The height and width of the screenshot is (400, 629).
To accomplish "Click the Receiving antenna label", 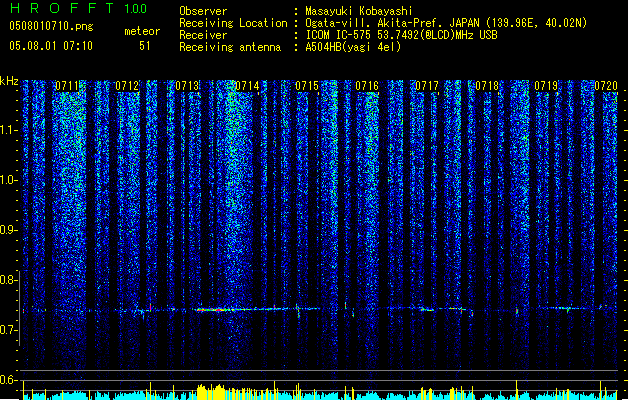I will click(230, 47).
